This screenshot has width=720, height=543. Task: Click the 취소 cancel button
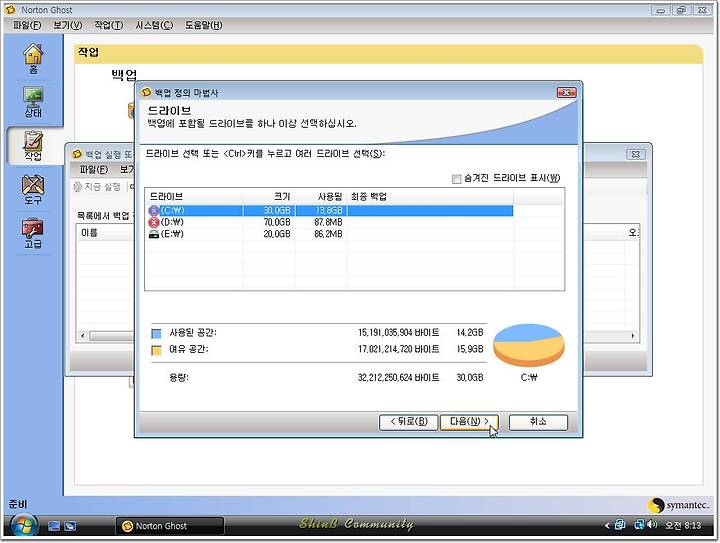[x=538, y=422]
